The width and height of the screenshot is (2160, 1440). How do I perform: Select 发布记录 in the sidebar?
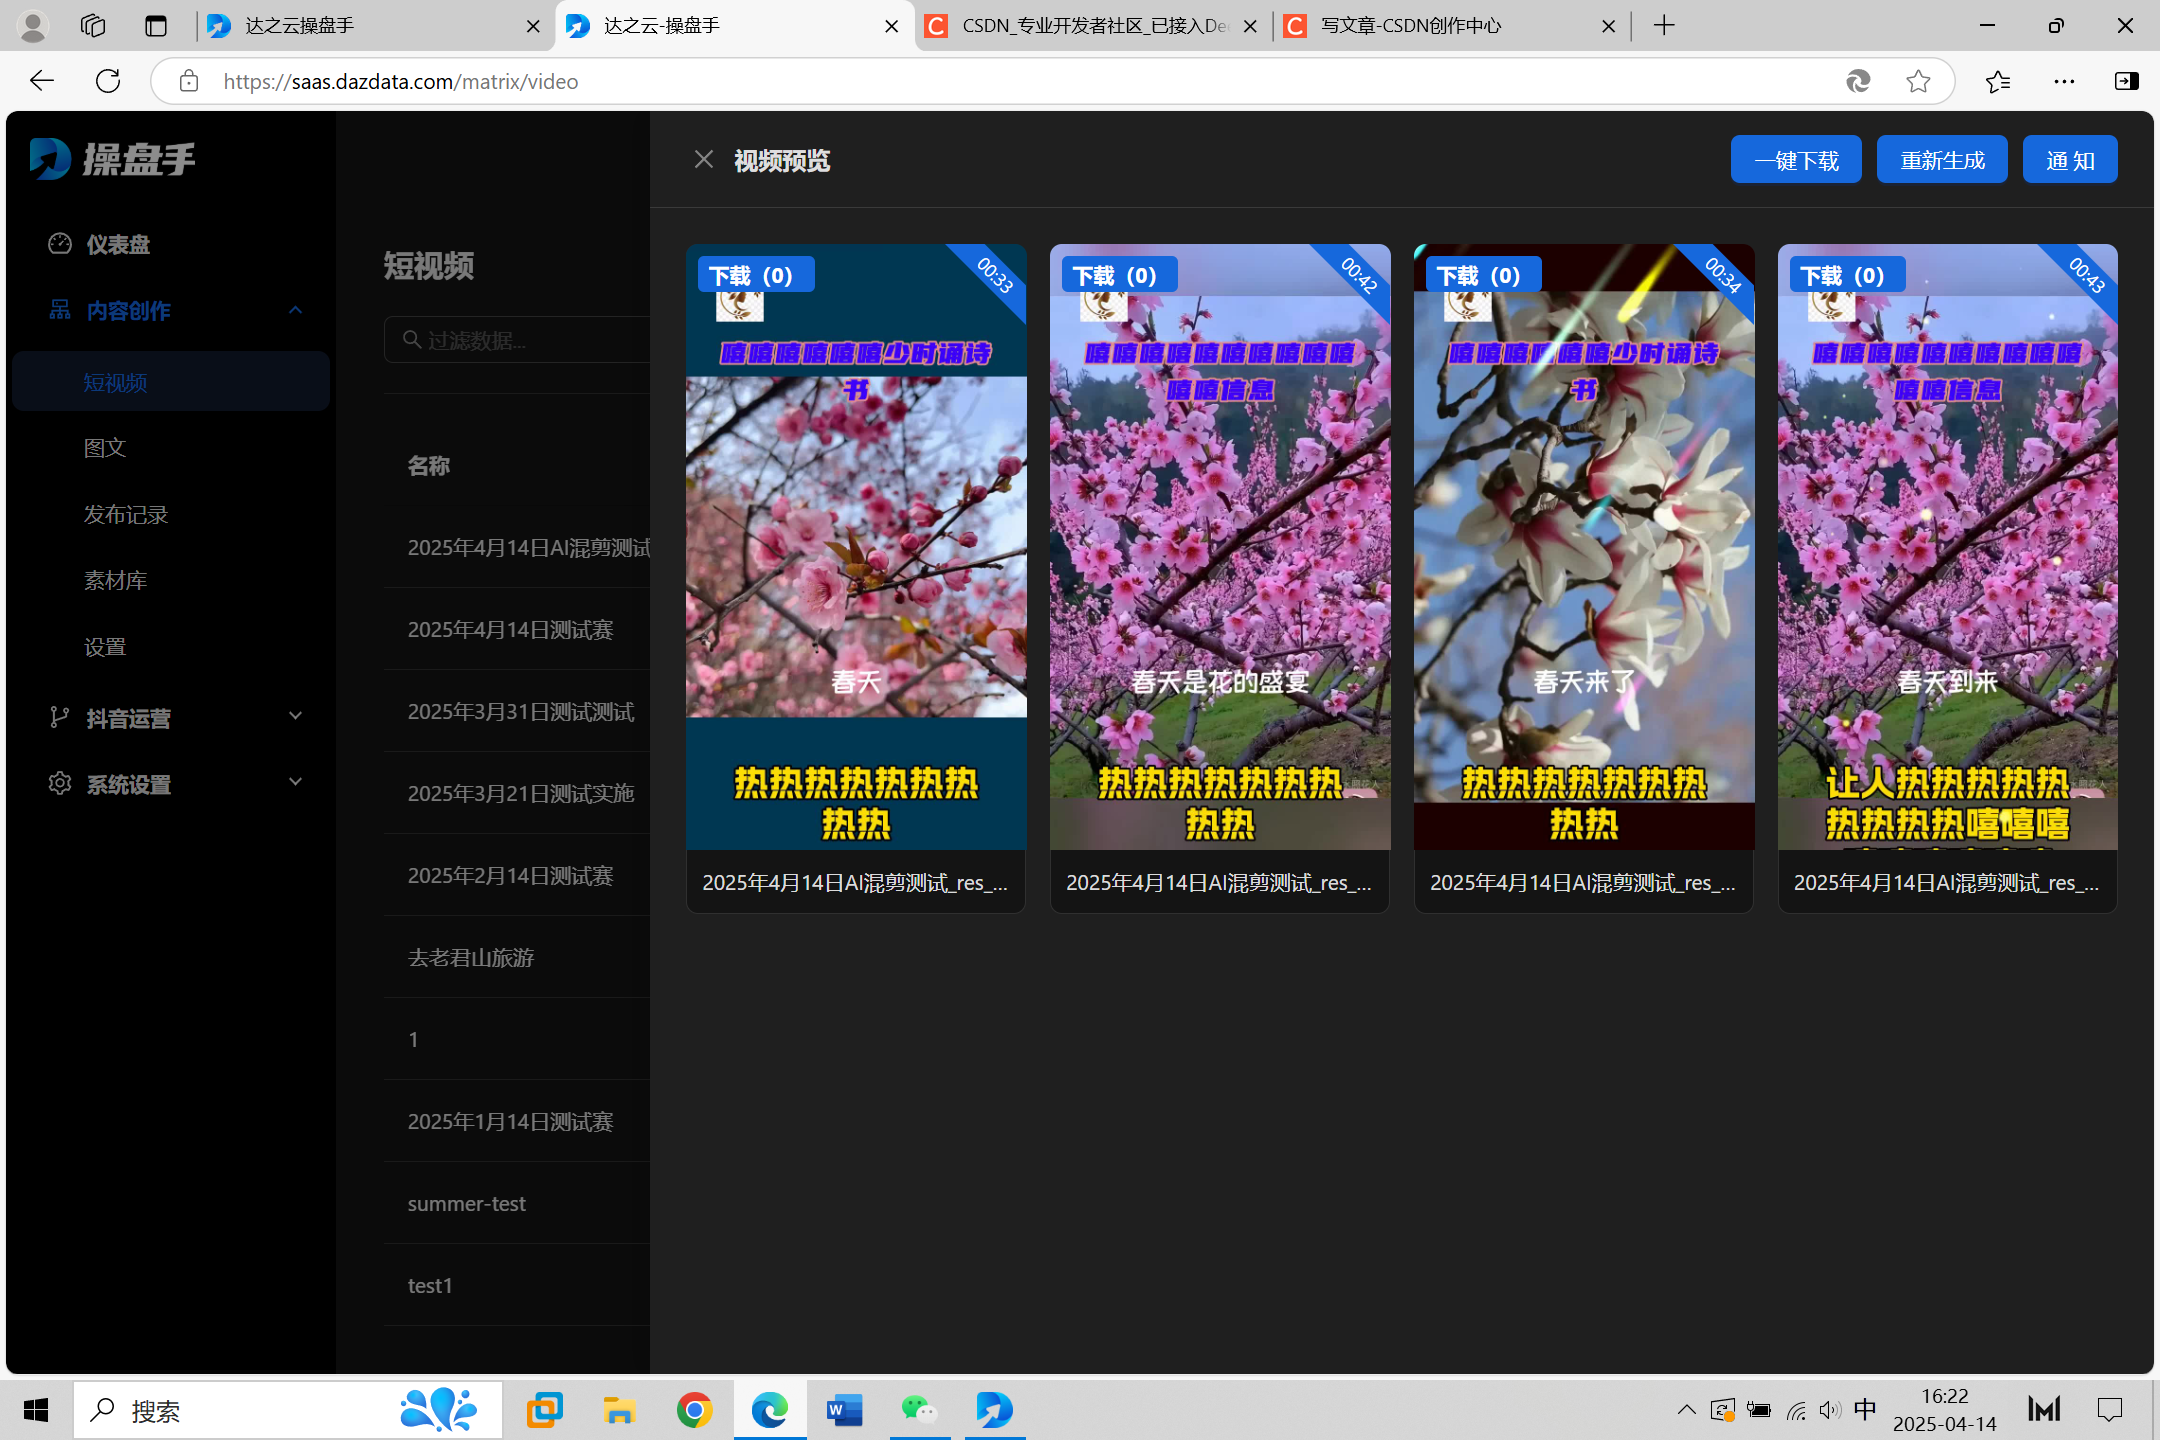point(126,515)
